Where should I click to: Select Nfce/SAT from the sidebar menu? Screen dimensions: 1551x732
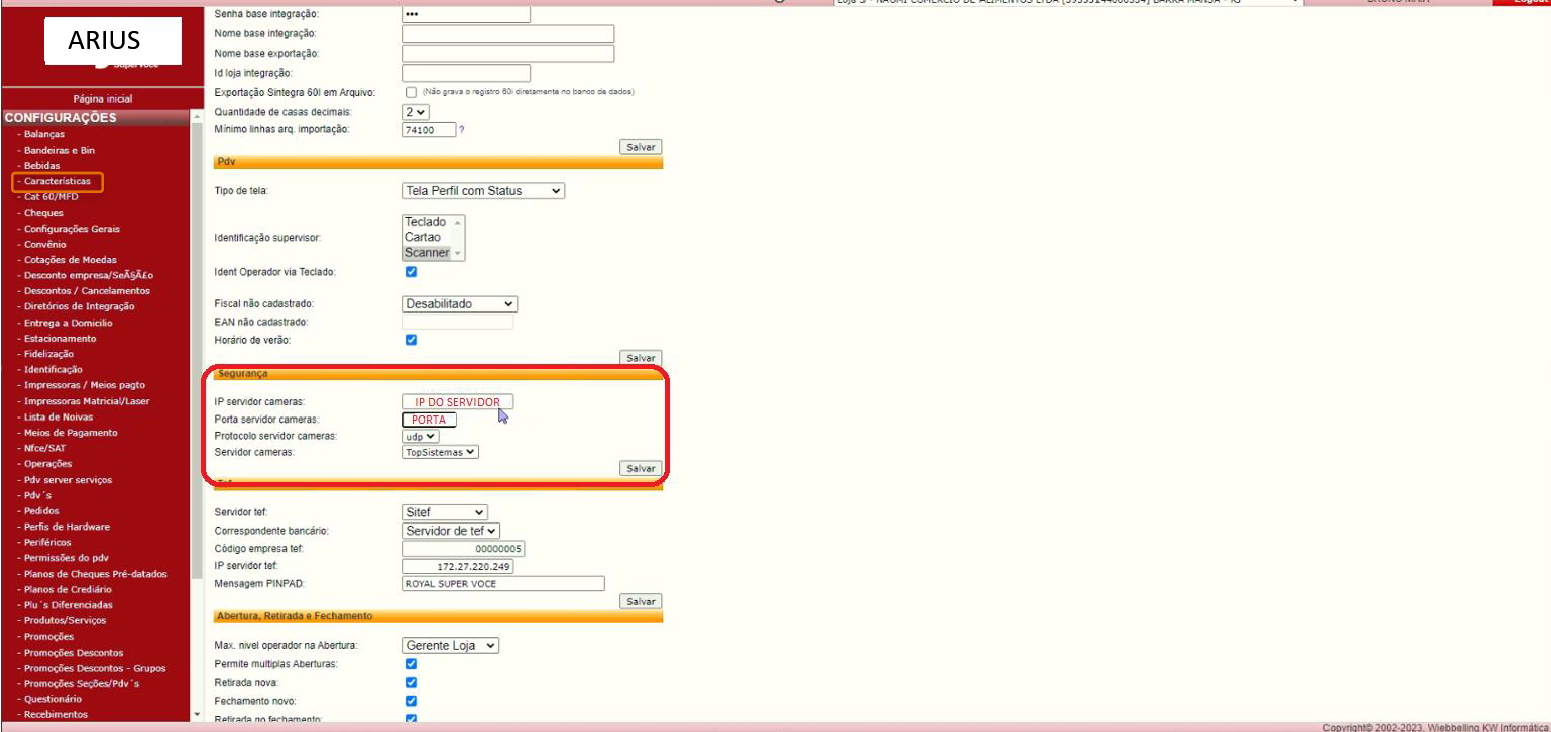(45, 448)
